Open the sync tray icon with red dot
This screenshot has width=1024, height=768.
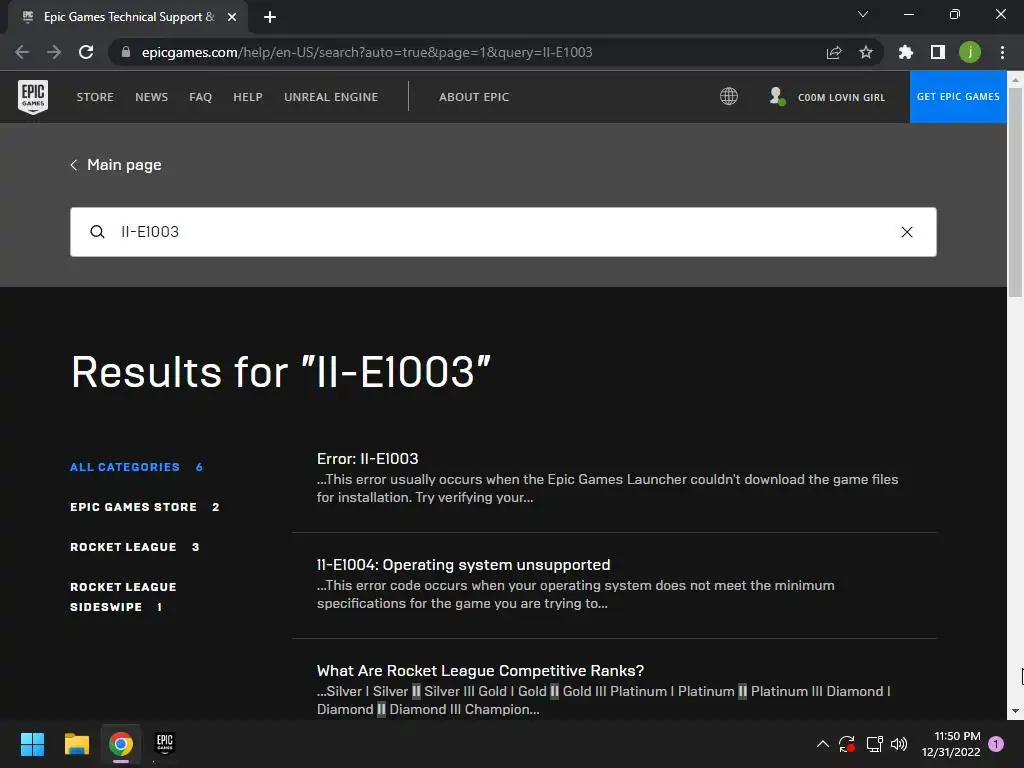tap(847, 744)
